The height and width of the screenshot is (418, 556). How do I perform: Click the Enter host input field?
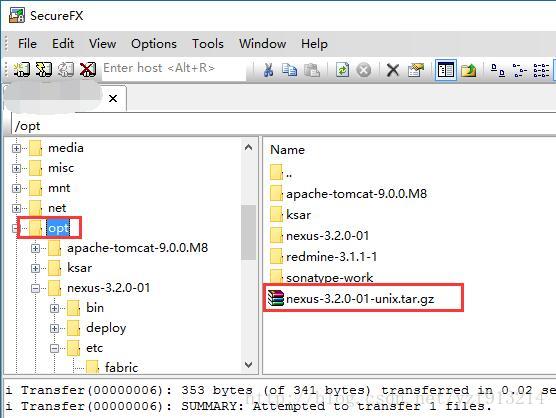click(174, 68)
